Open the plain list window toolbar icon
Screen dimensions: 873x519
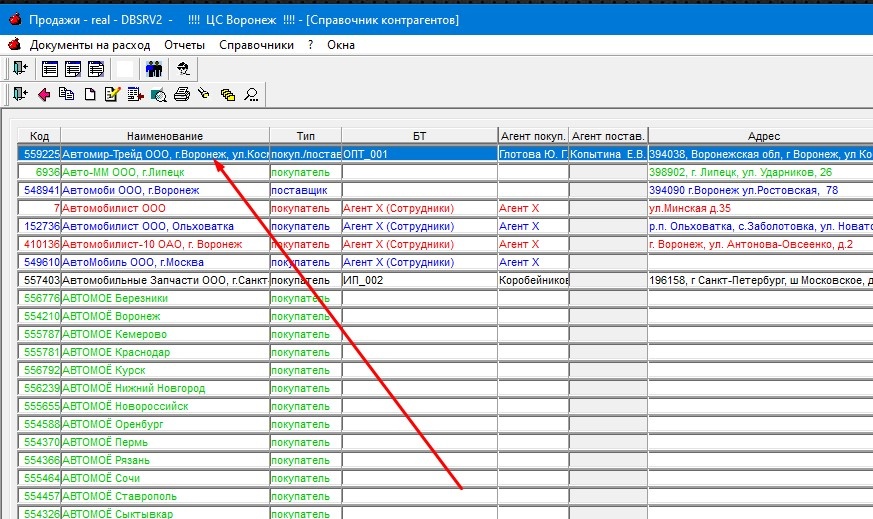coord(50,68)
